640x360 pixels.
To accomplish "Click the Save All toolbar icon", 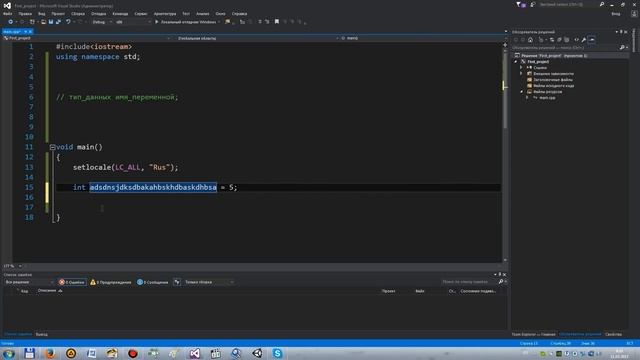I will pyautogui.click(x=58, y=22).
